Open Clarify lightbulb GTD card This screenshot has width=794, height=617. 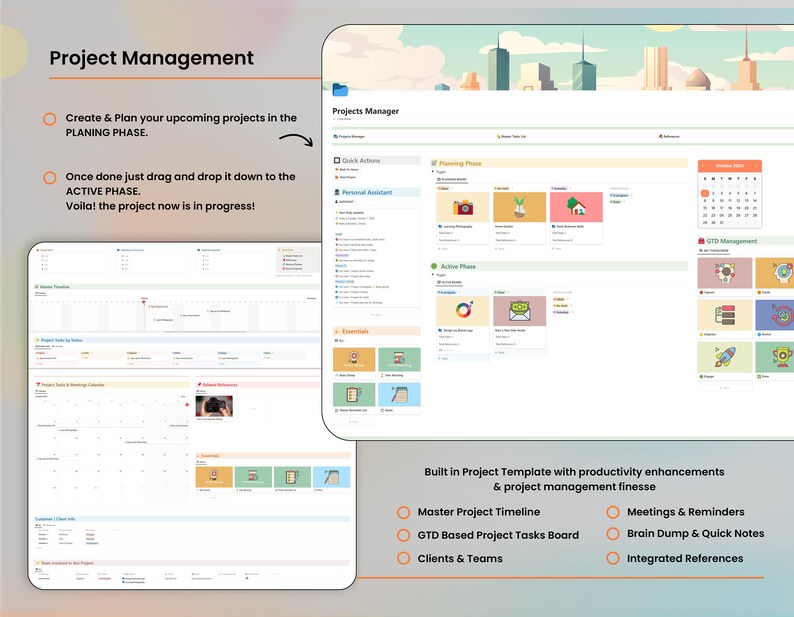[775, 277]
